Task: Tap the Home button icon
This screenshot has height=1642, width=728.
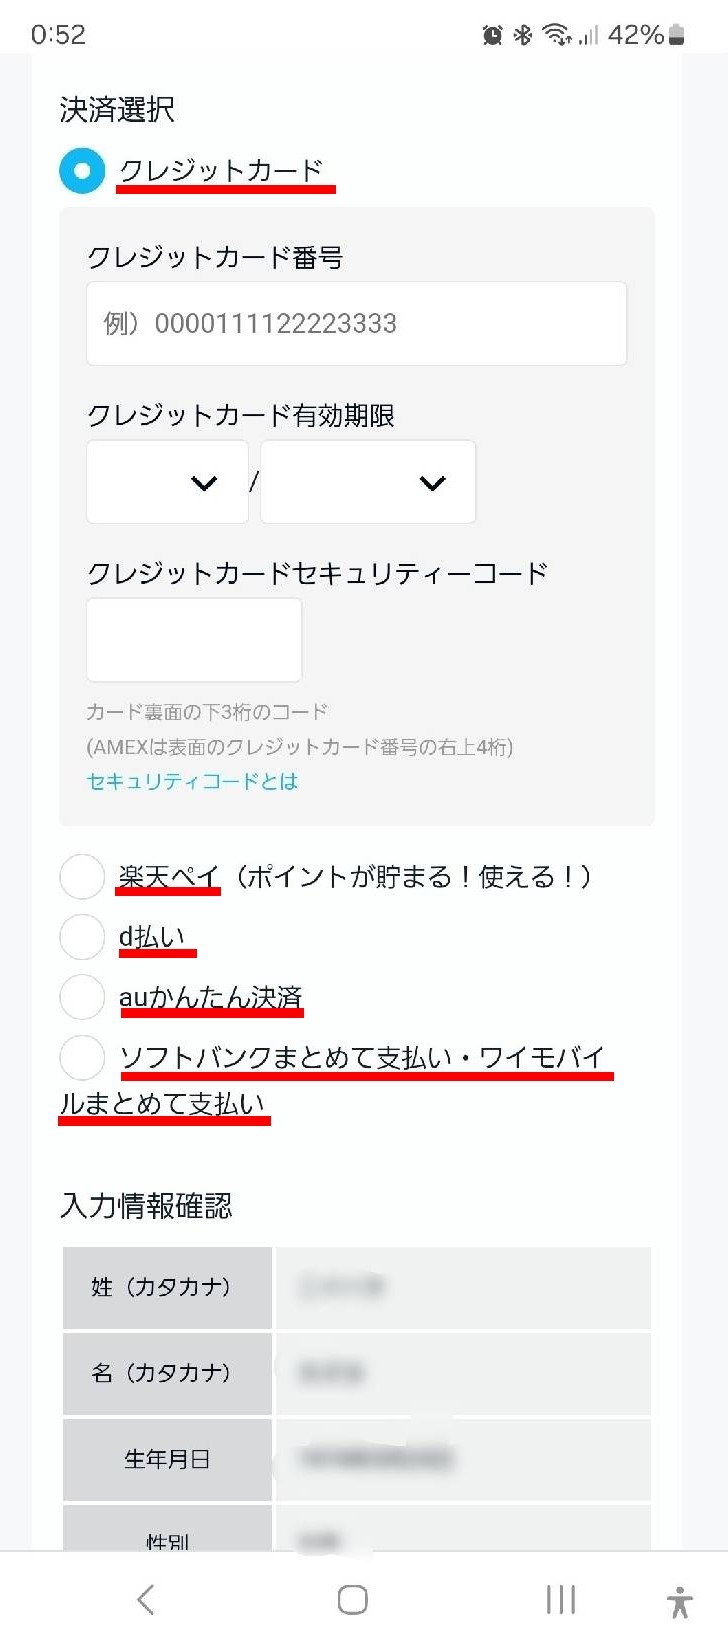Action: tap(353, 1599)
